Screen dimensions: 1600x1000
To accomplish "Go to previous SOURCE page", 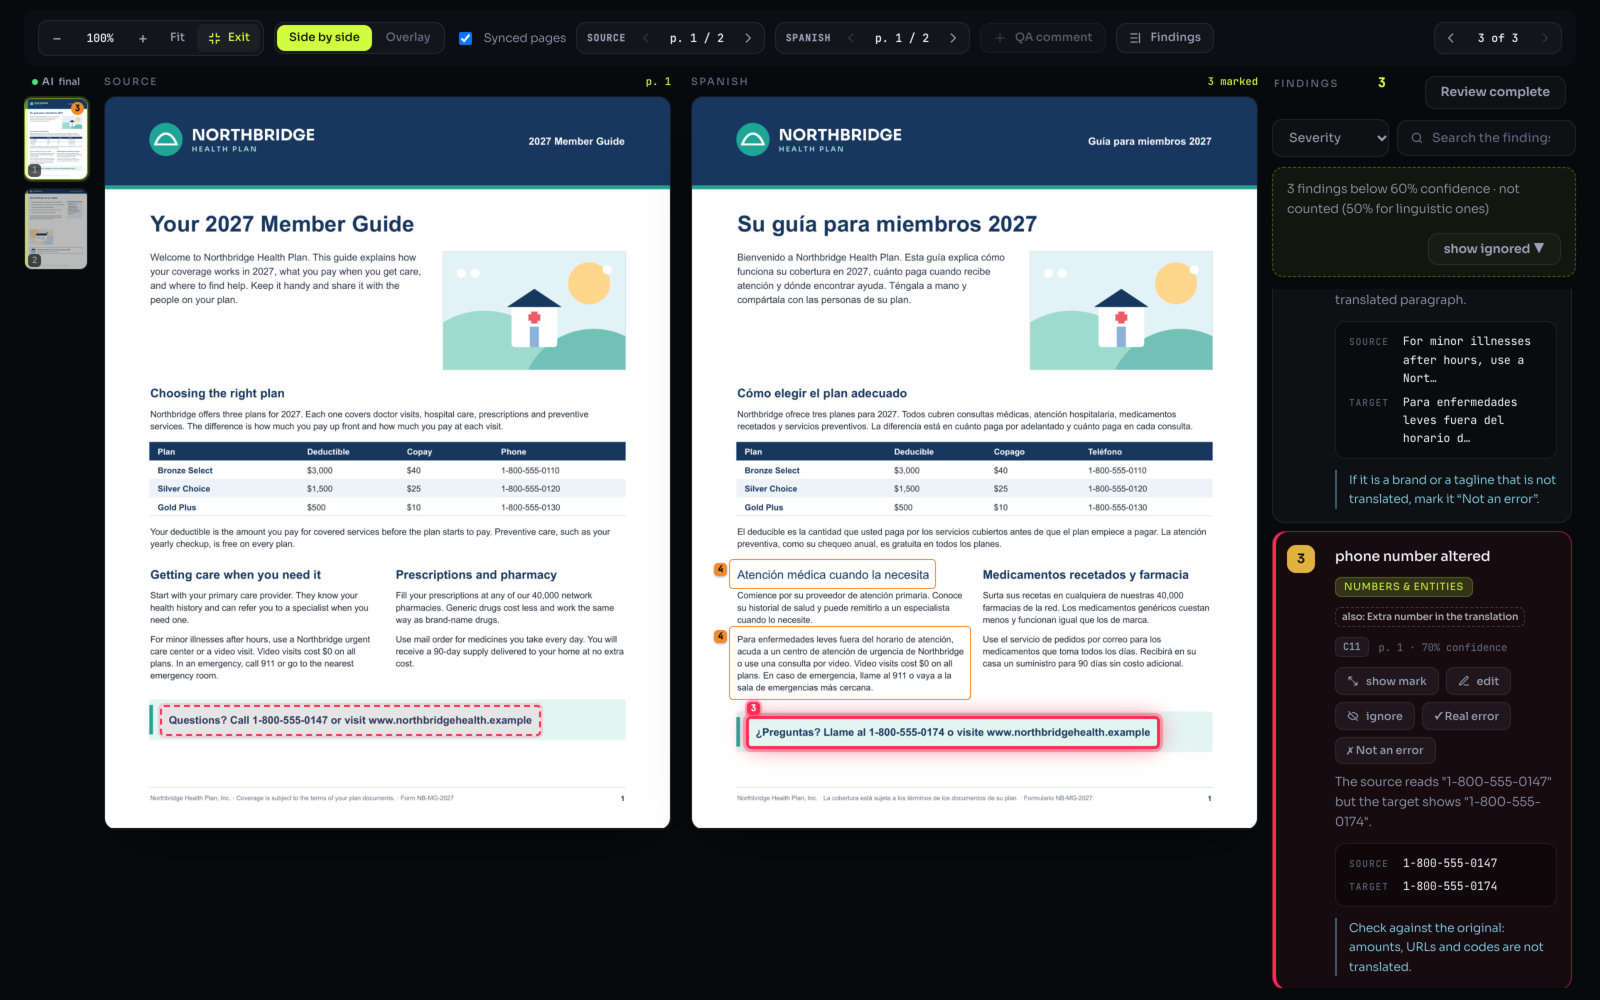I will [646, 38].
